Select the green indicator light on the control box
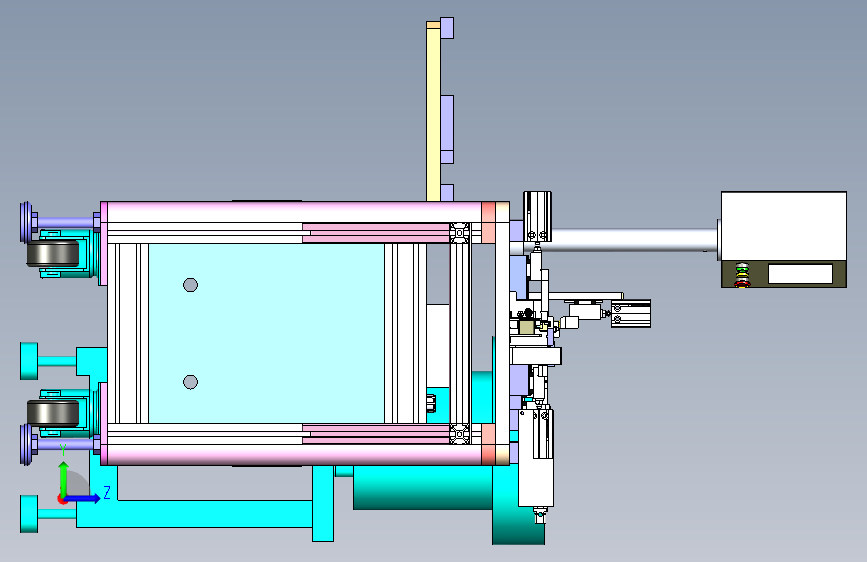 742,268
